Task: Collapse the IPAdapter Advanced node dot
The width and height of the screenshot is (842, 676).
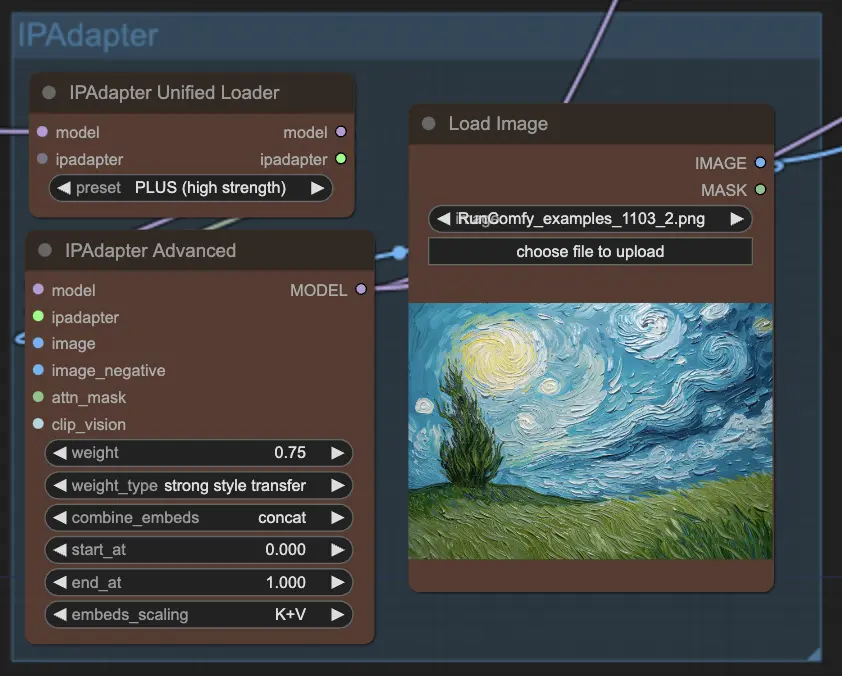Action: point(45,250)
